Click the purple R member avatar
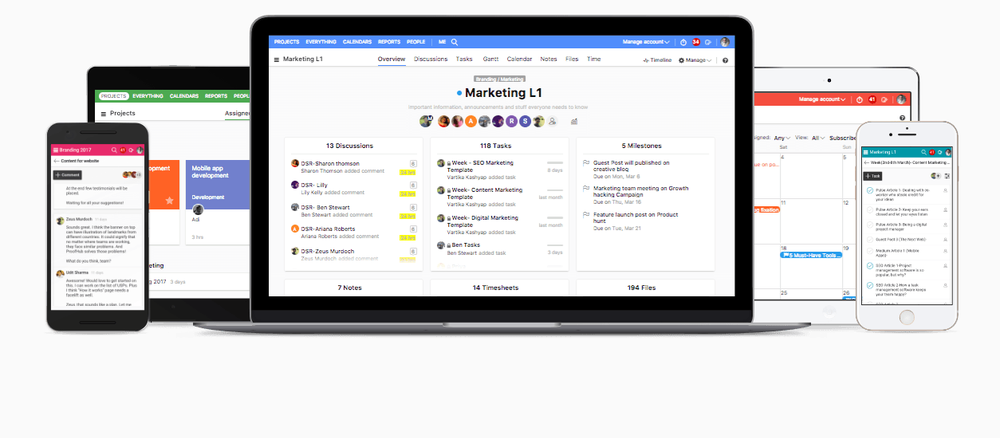1000x438 pixels. [x=511, y=121]
